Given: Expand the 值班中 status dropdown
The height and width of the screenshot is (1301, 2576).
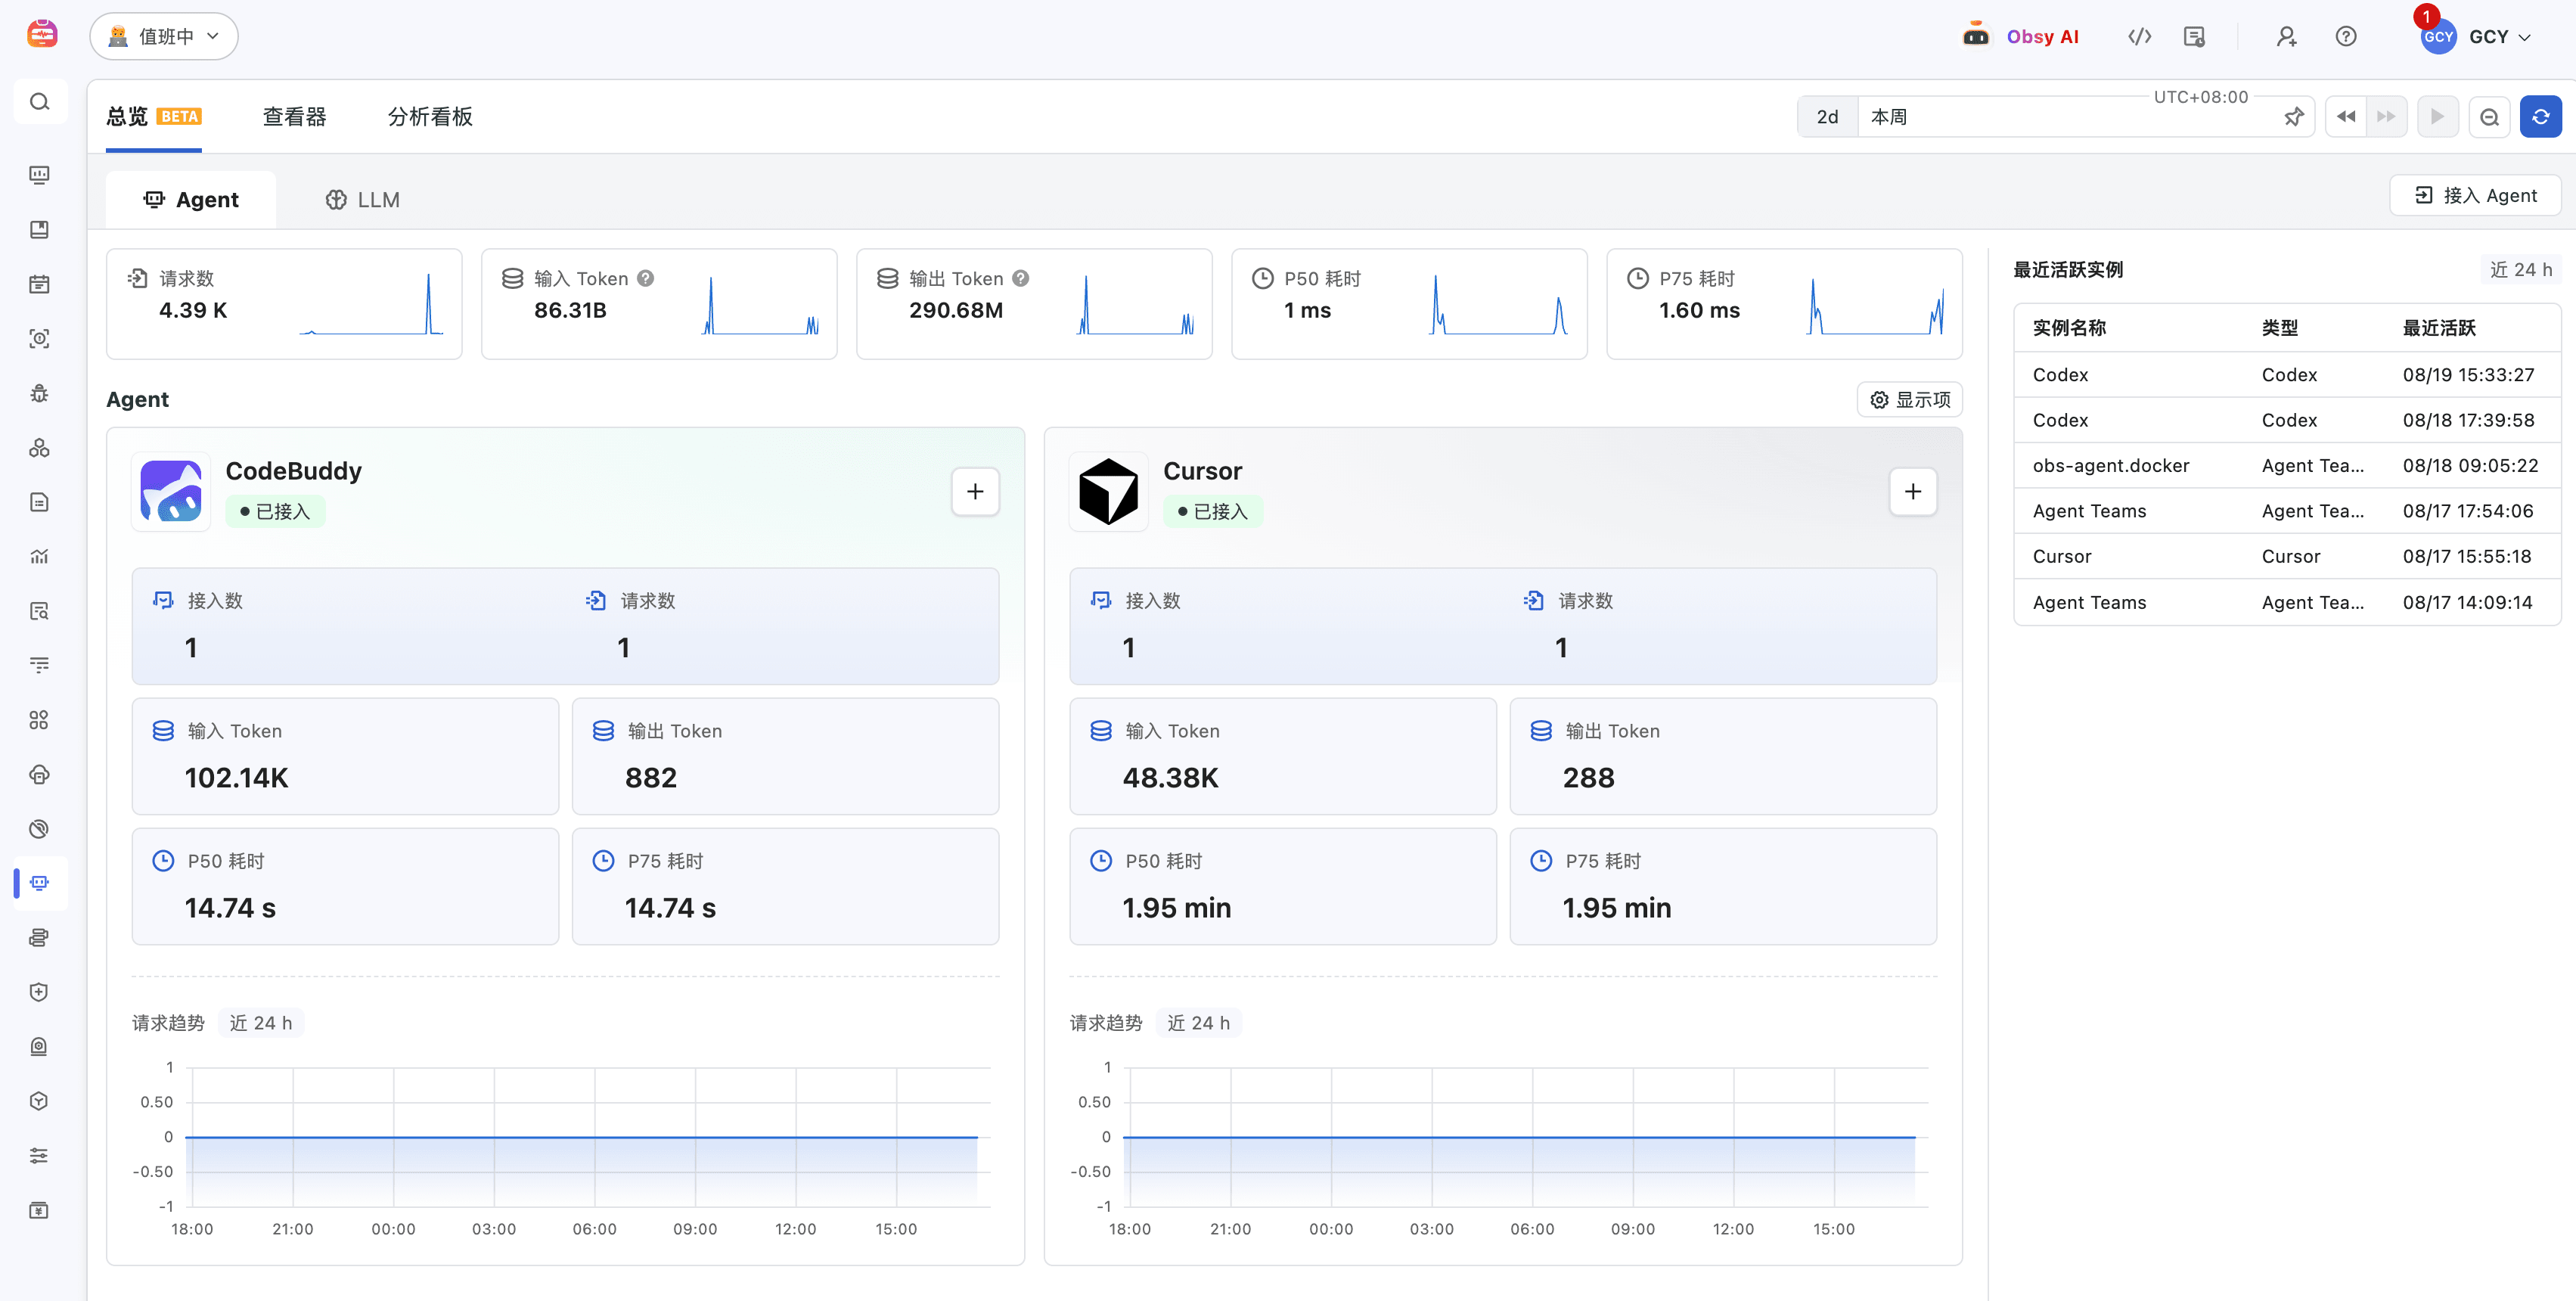Looking at the screenshot, I should pos(164,36).
